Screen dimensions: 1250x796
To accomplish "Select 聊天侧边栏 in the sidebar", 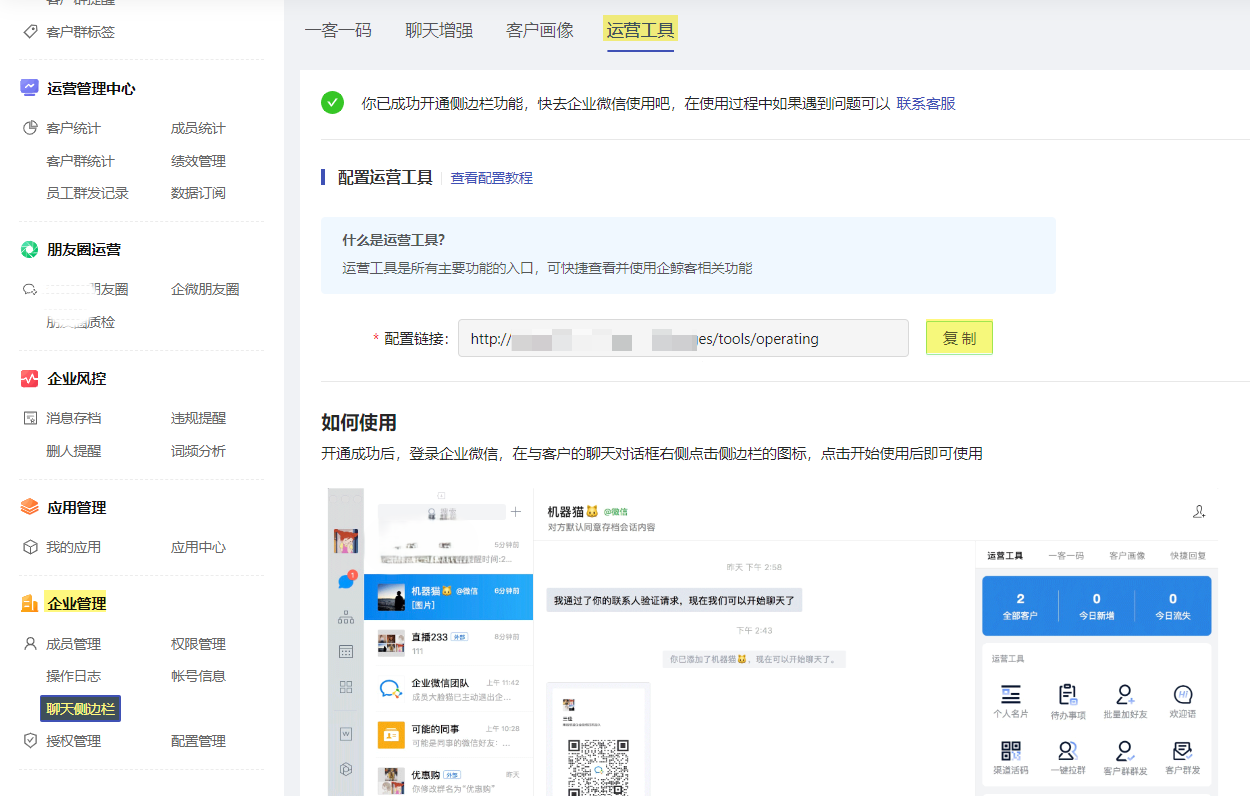I will 81,709.
